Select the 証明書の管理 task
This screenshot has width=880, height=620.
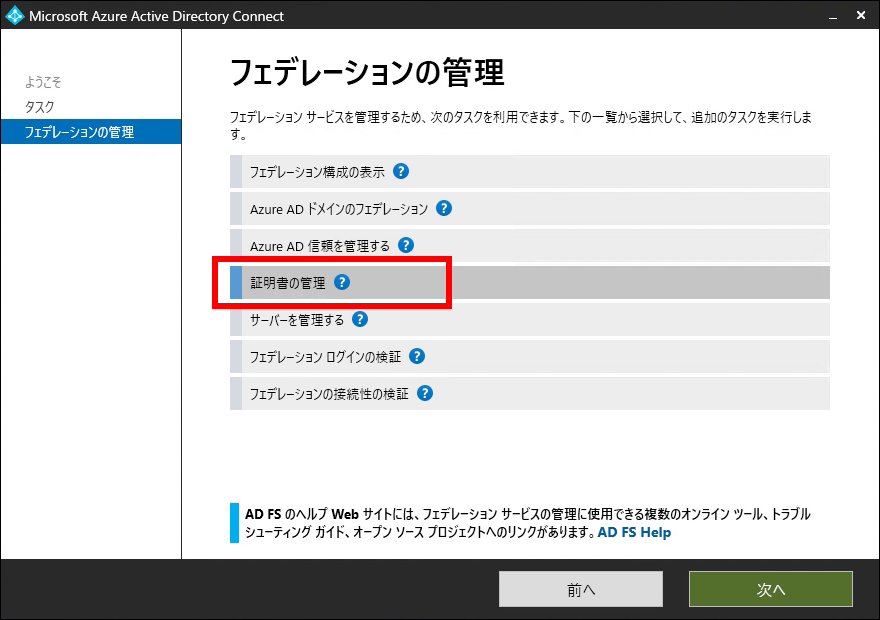pyautogui.click(x=530, y=283)
